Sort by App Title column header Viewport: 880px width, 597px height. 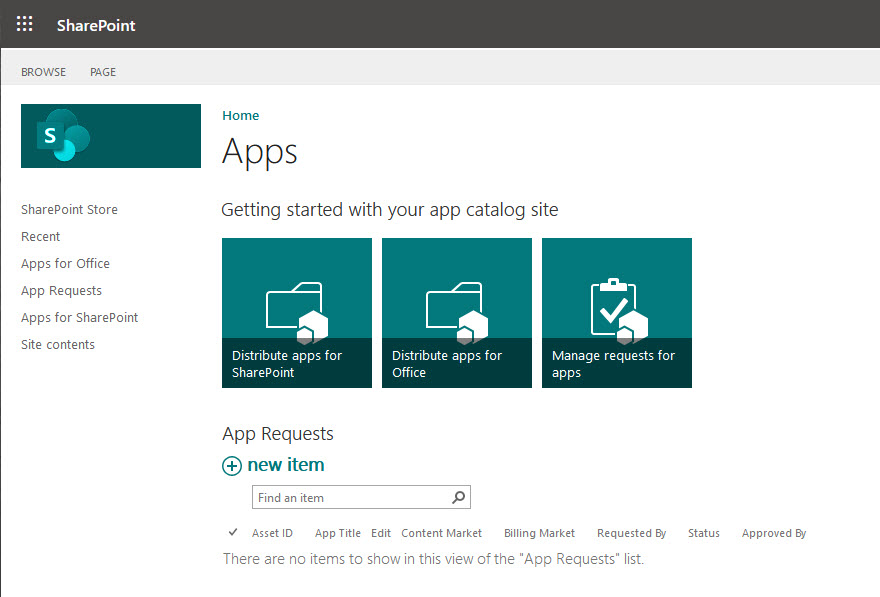(338, 533)
